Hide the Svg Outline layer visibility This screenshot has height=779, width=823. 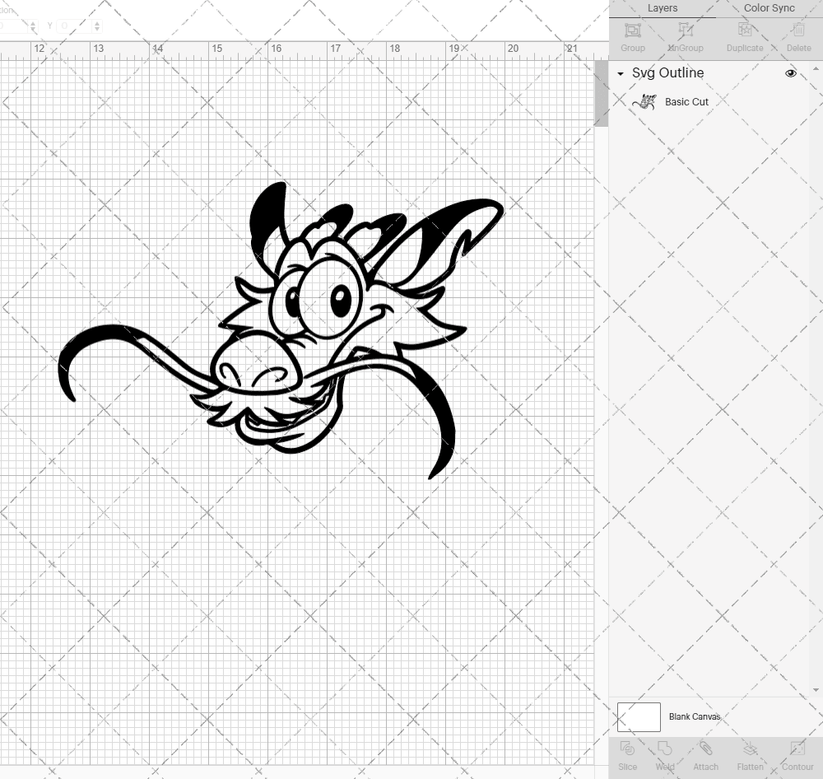(x=790, y=73)
